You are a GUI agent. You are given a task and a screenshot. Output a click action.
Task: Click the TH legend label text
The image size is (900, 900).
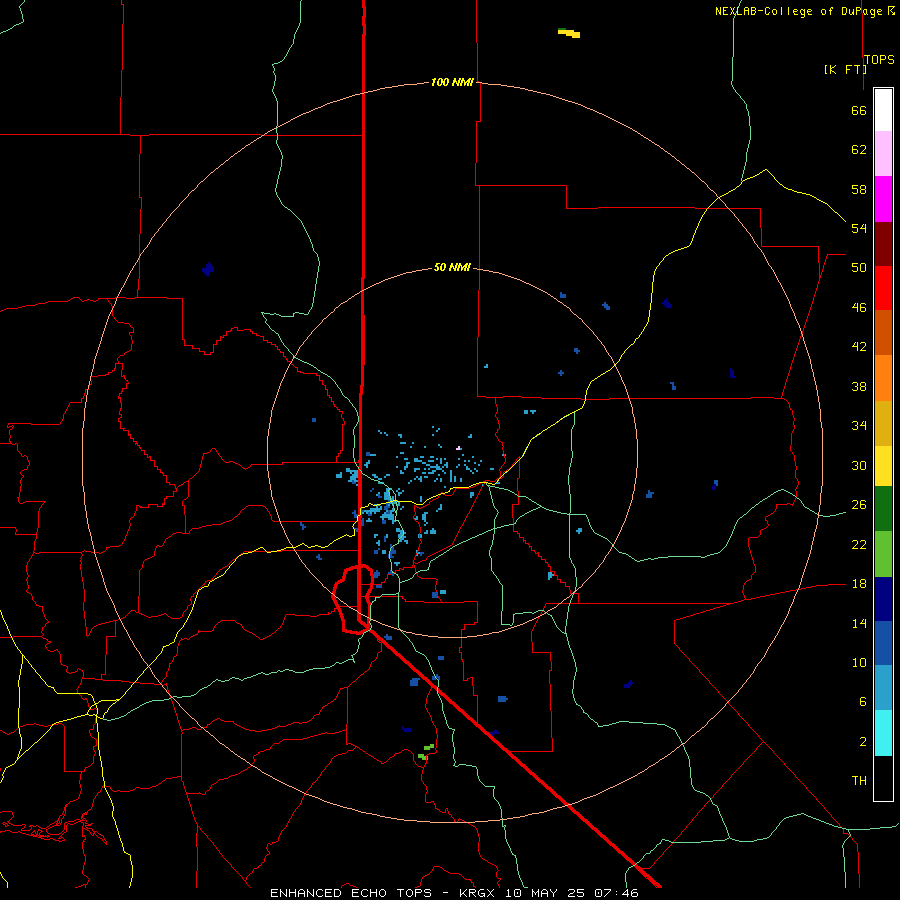tap(859, 780)
